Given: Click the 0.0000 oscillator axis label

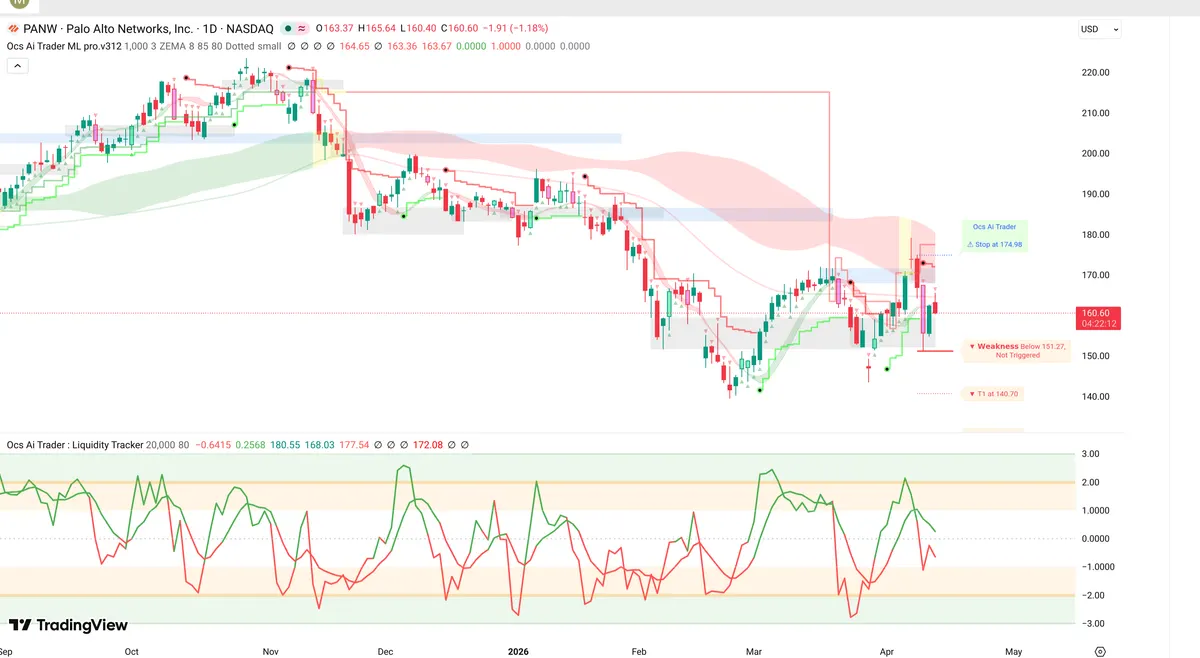Looking at the screenshot, I should pyautogui.click(x=1096, y=538).
